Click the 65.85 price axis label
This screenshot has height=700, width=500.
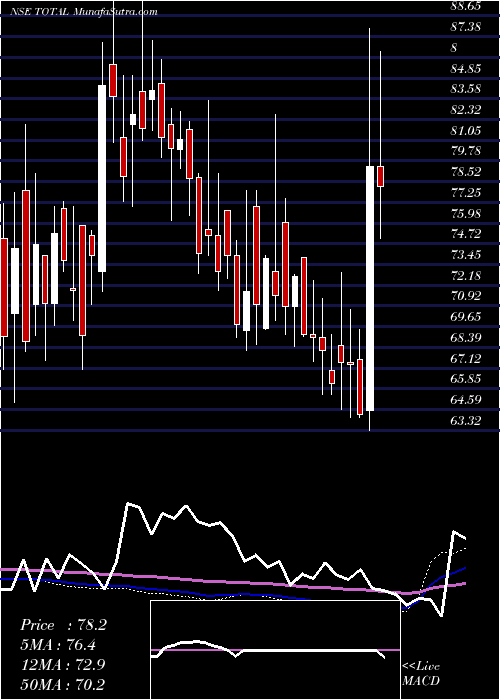(x=466, y=379)
